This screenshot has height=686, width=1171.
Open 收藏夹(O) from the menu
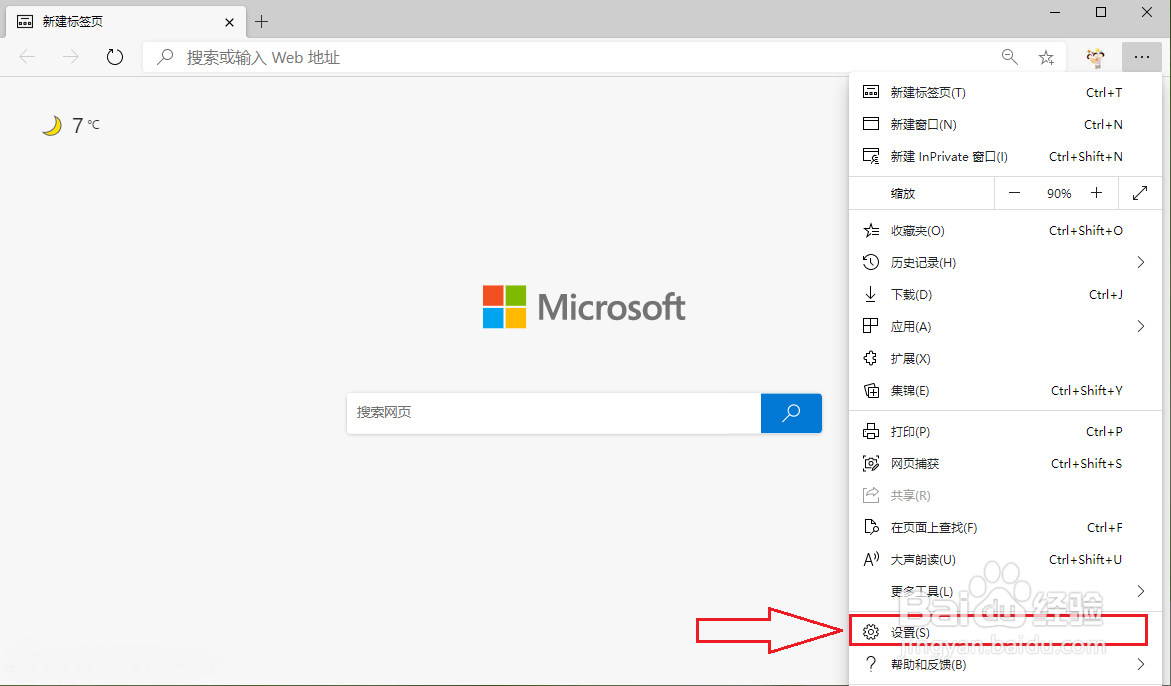[1005, 231]
